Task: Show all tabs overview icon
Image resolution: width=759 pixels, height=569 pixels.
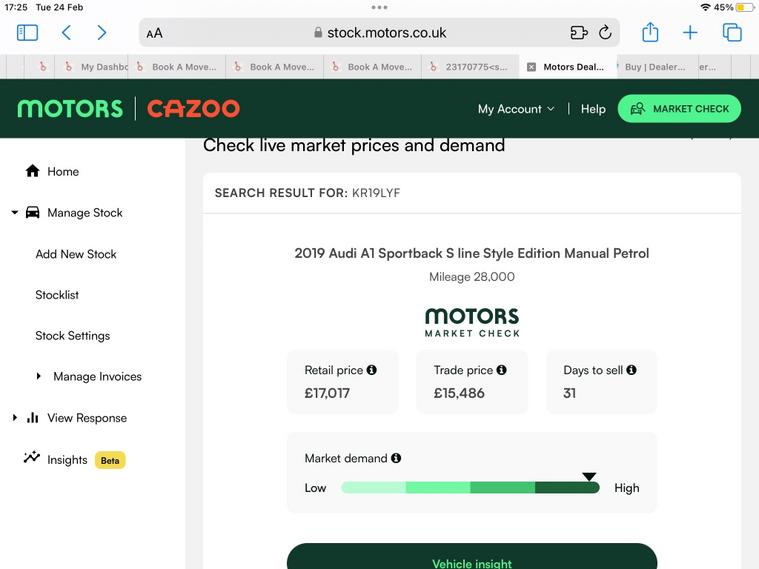Action: pos(732,32)
